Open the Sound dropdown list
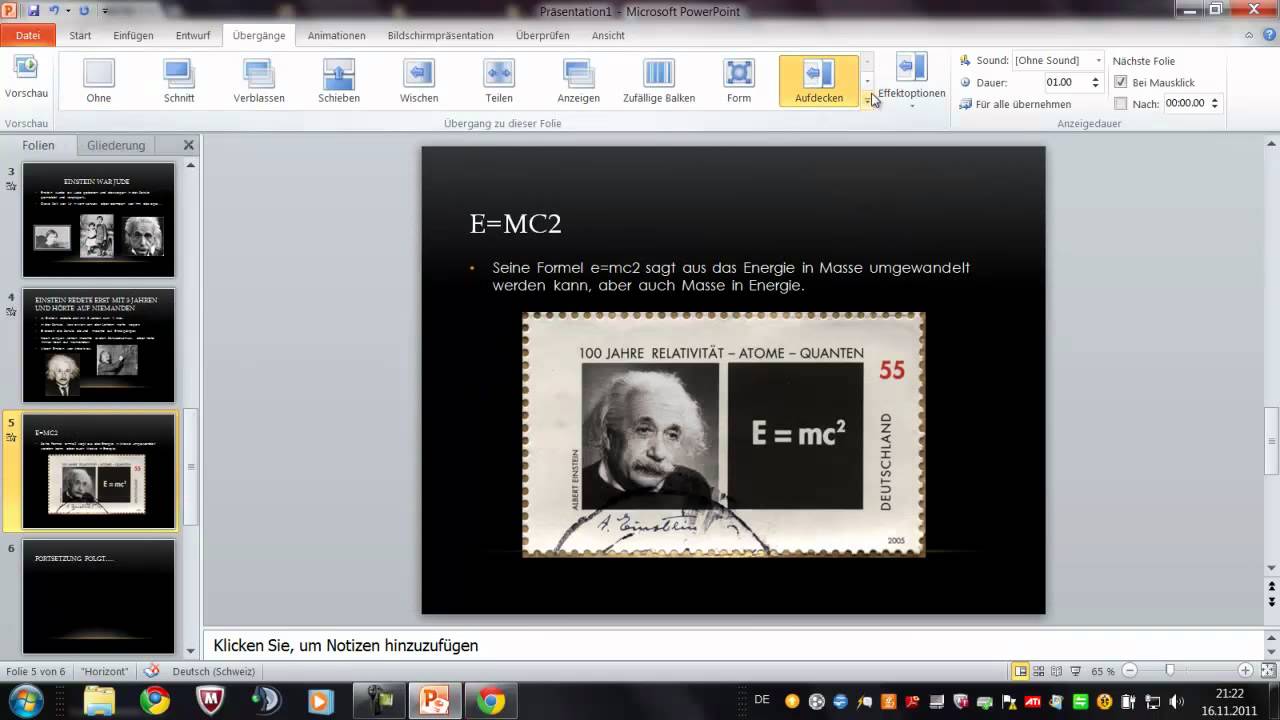Image resolution: width=1280 pixels, height=720 pixels. click(1098, 60)
